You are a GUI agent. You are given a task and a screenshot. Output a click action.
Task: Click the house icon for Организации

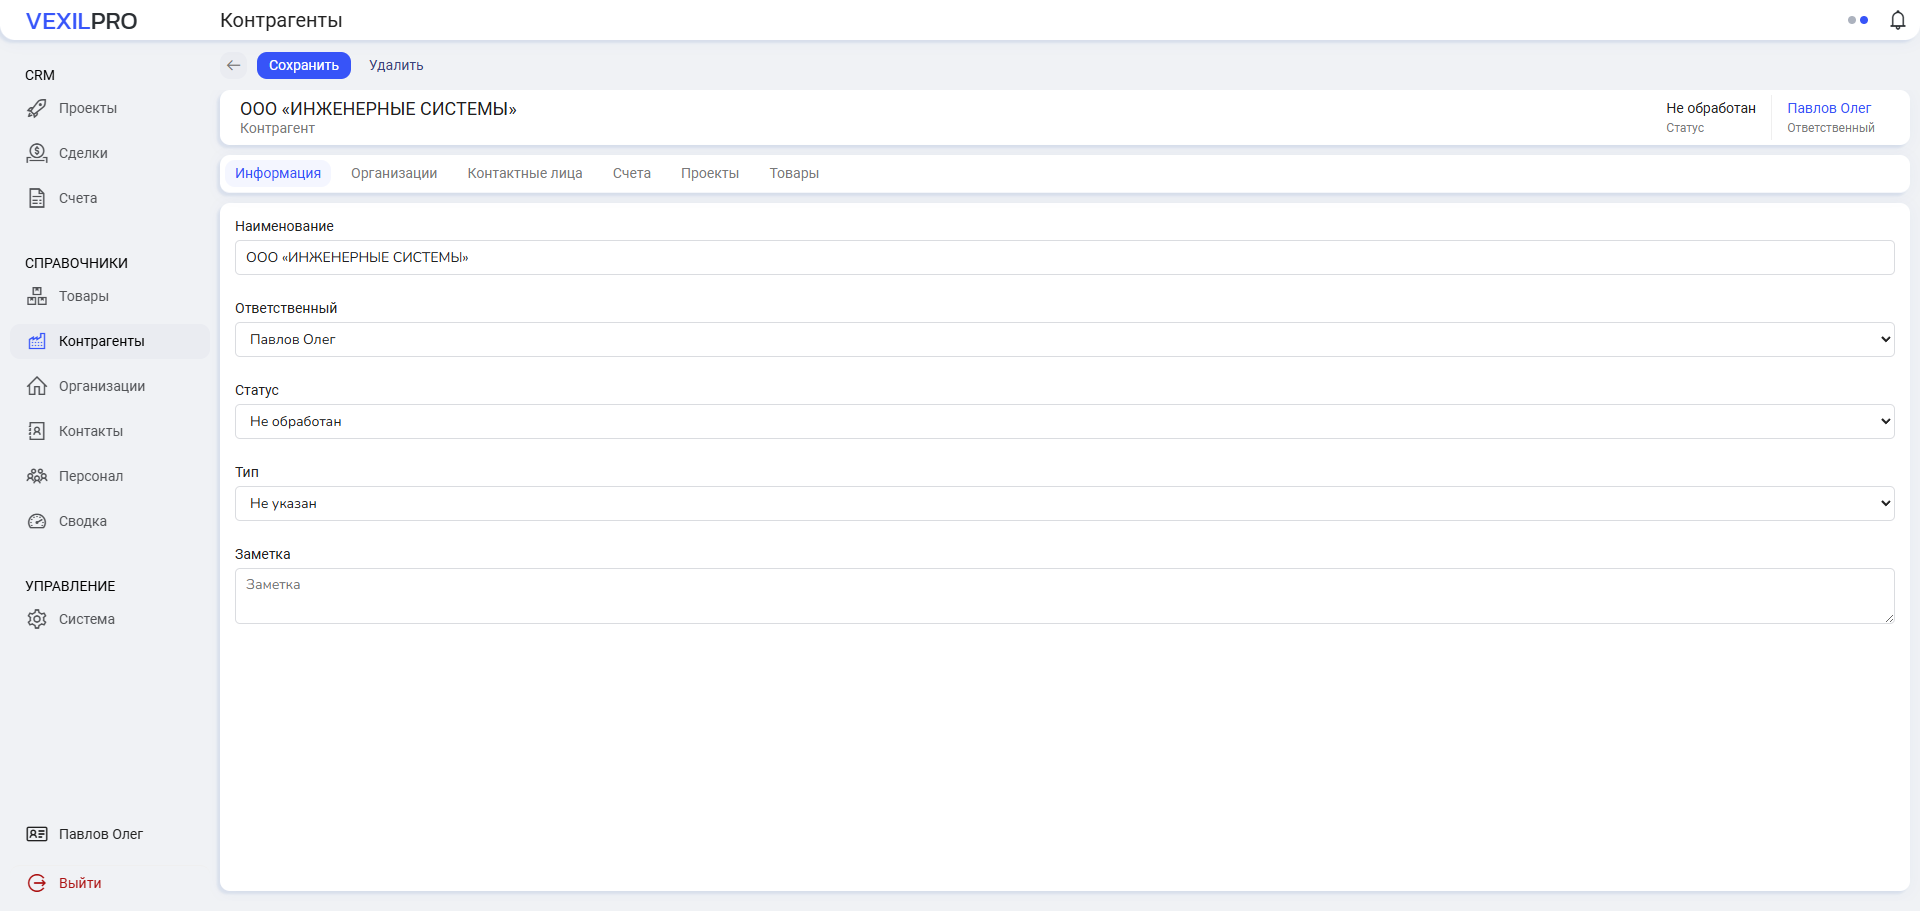pos(37,386)
